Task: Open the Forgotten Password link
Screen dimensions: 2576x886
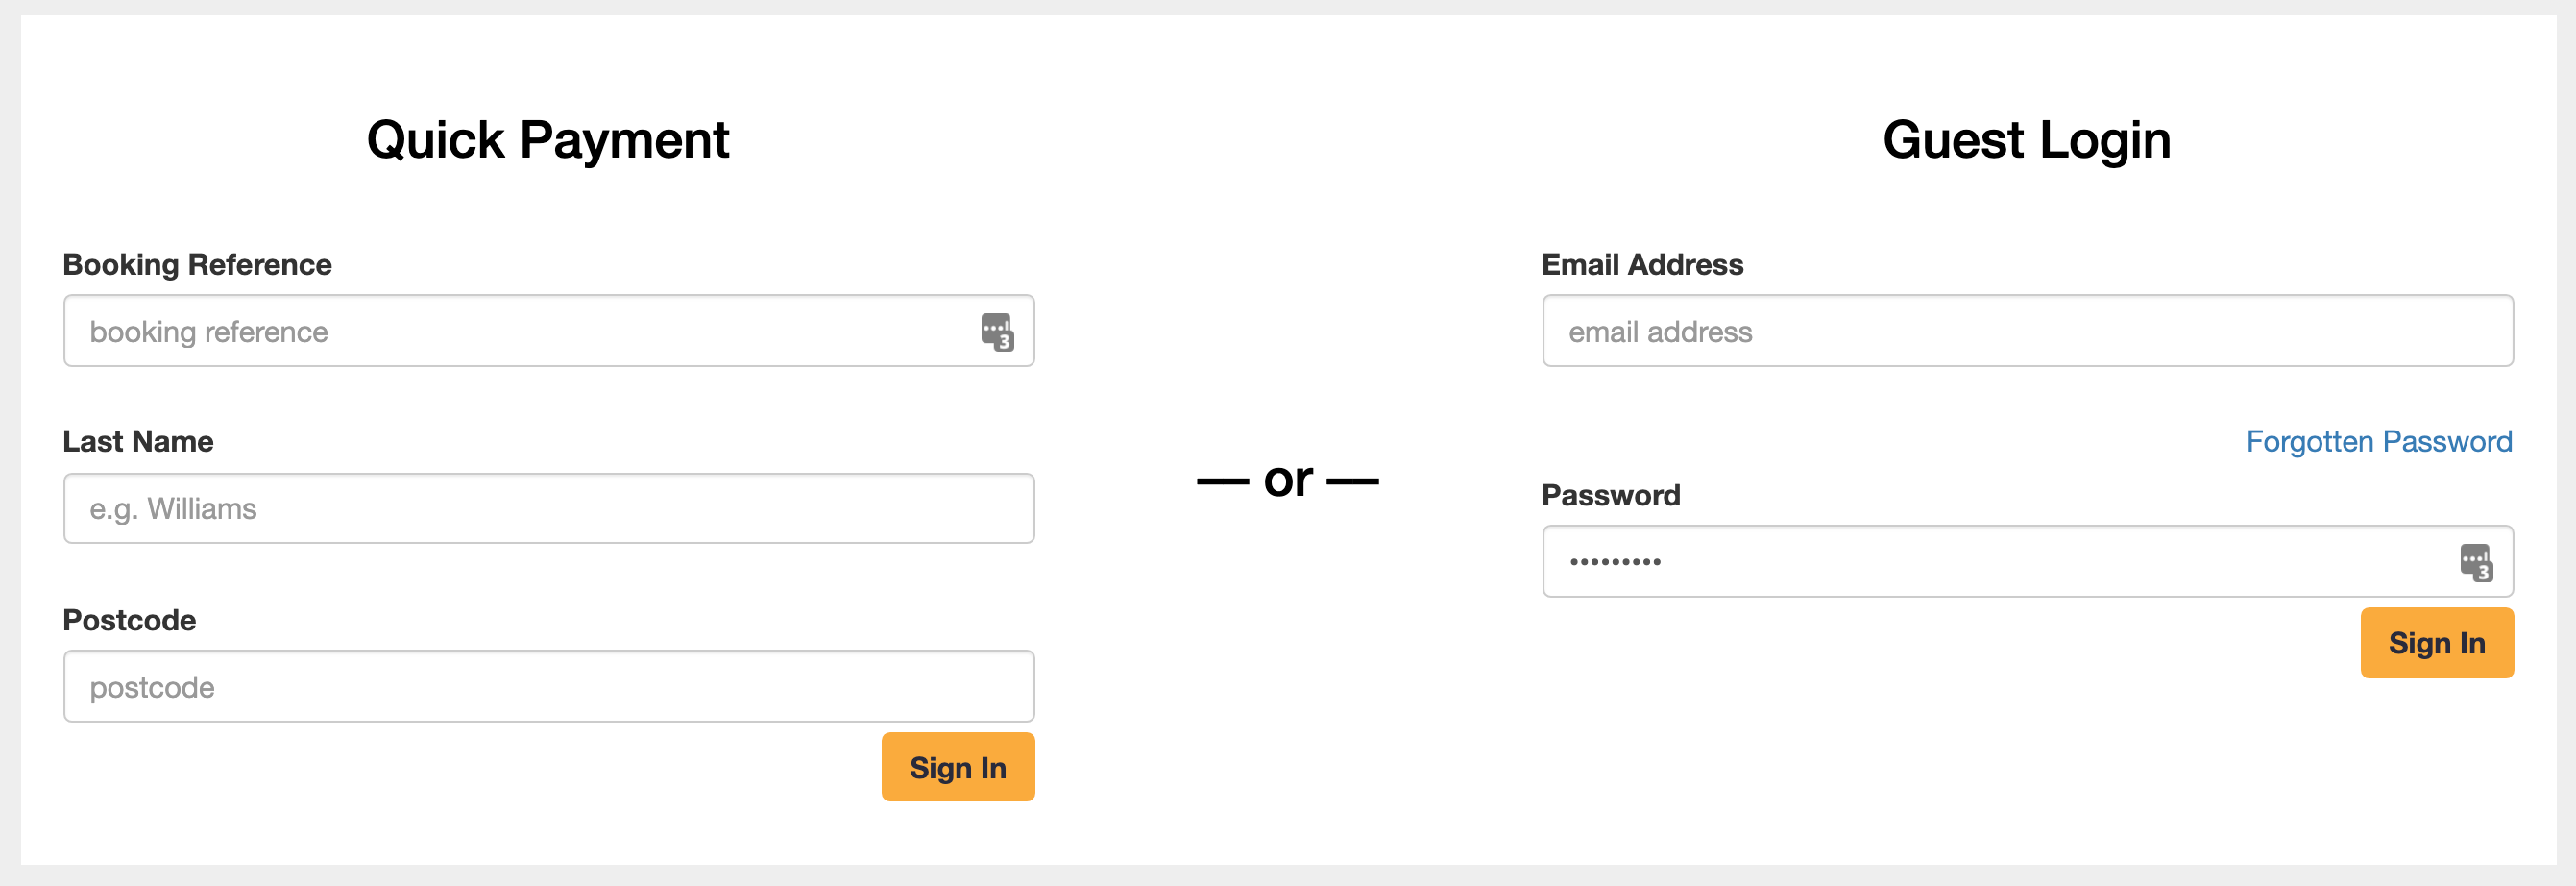Action: pos(2379,442)
